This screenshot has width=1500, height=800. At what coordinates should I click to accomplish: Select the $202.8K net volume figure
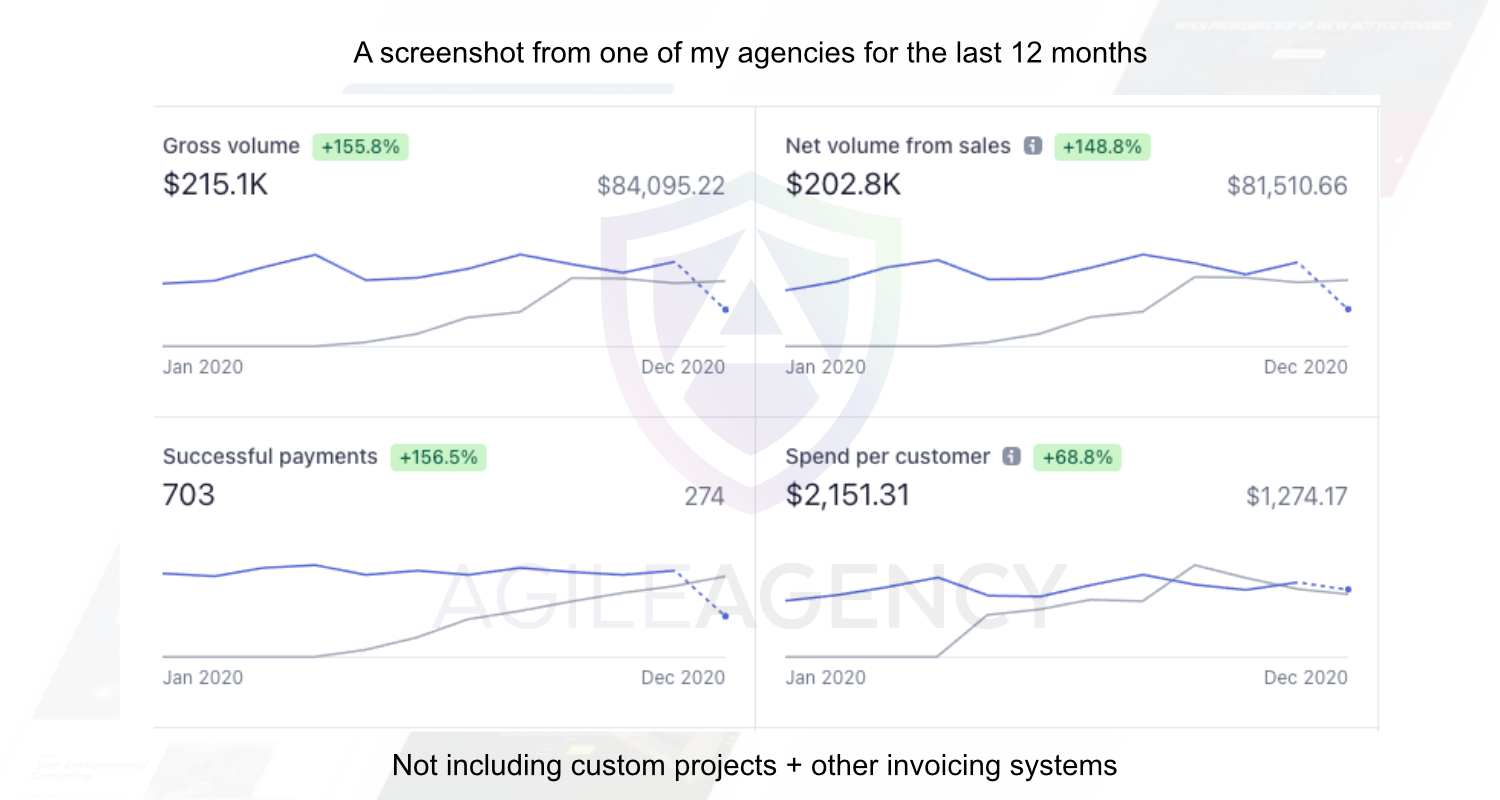point(842,185)
